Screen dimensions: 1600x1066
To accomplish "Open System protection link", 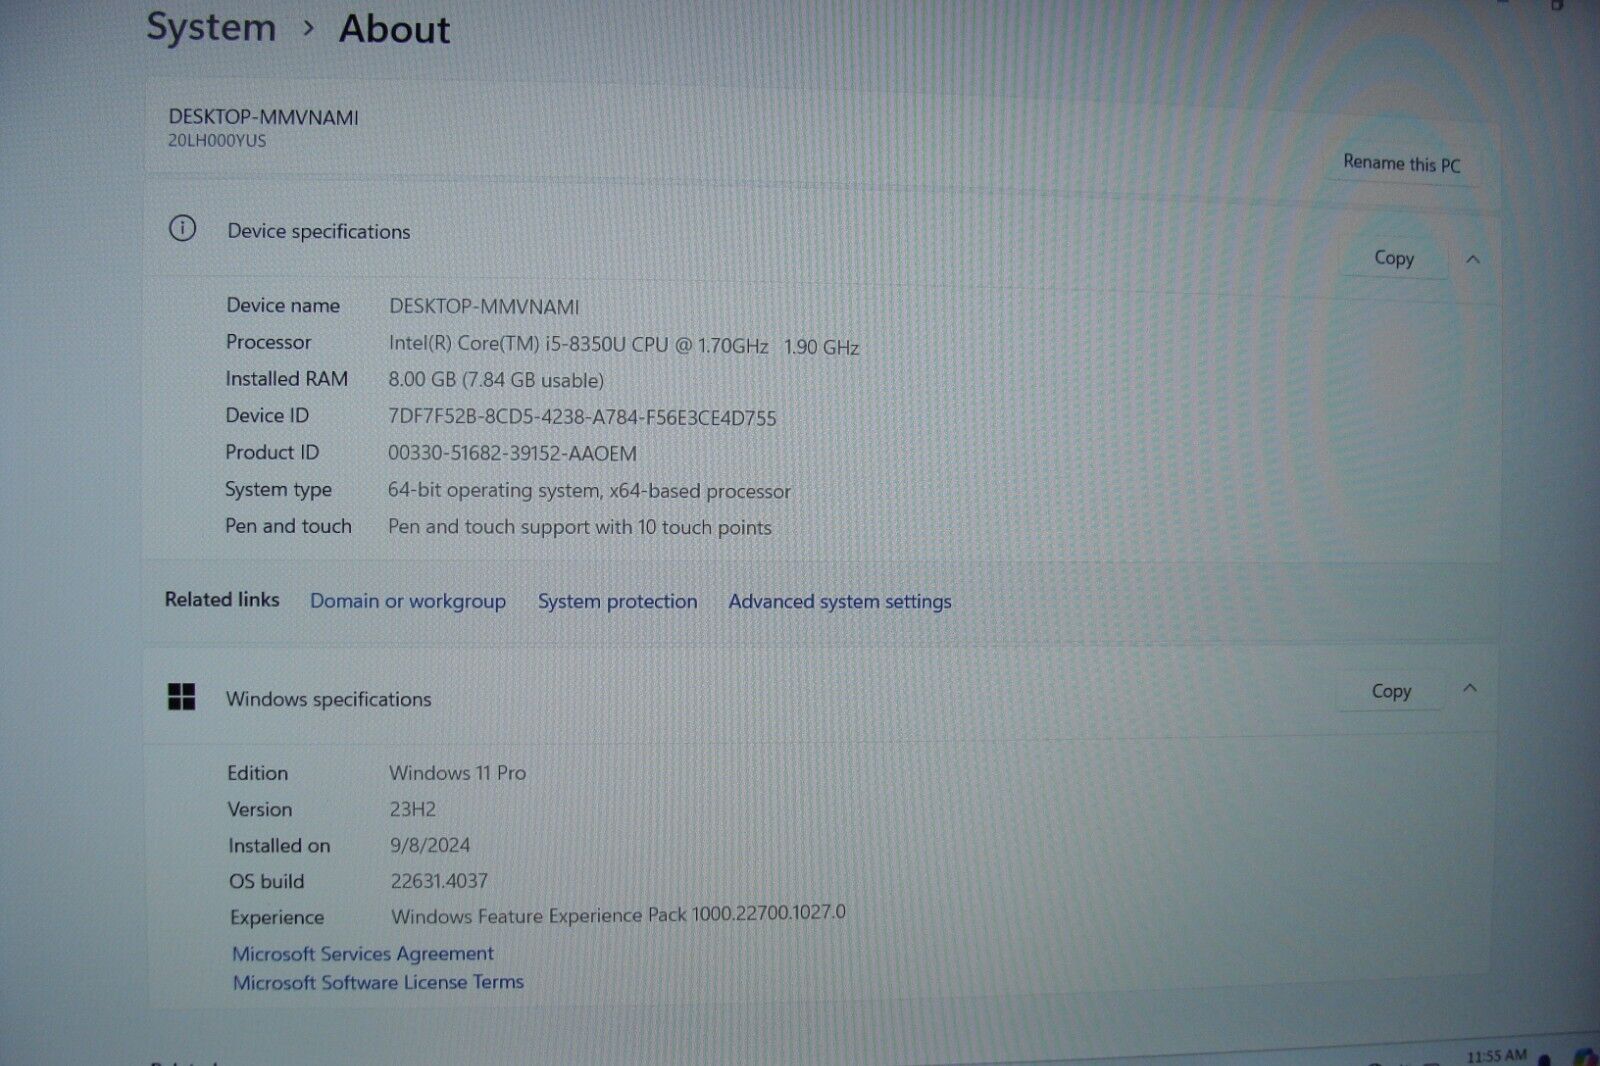I will click(617, 601).
